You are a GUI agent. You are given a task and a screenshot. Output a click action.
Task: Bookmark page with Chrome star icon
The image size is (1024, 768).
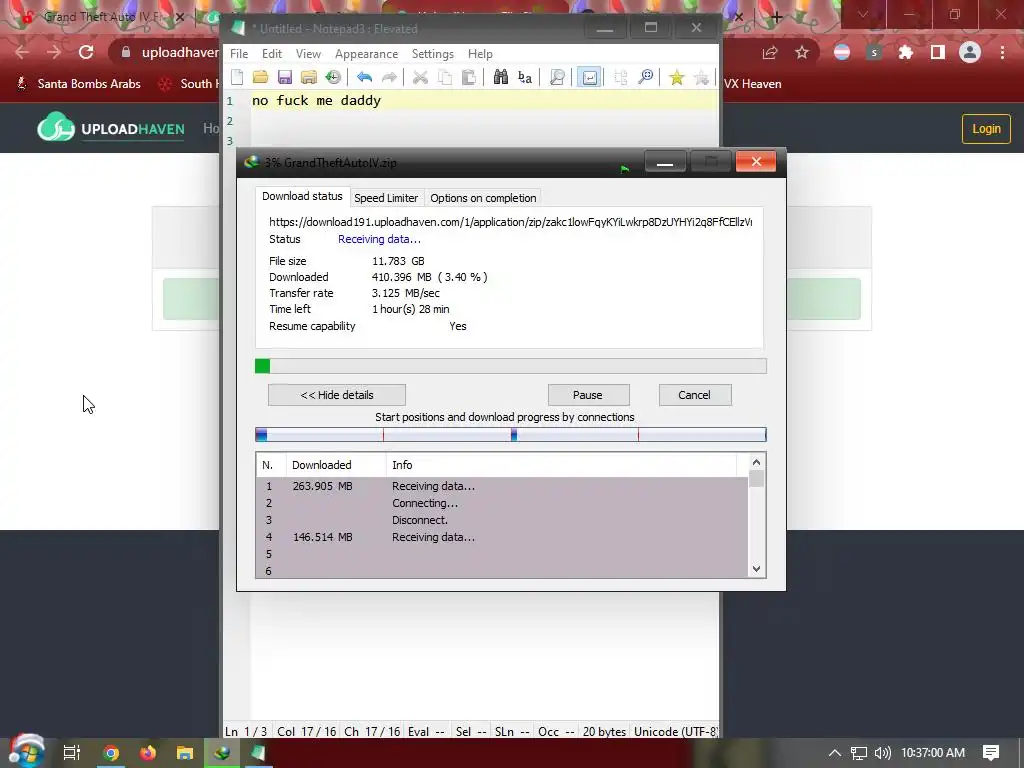pos(802,52)
